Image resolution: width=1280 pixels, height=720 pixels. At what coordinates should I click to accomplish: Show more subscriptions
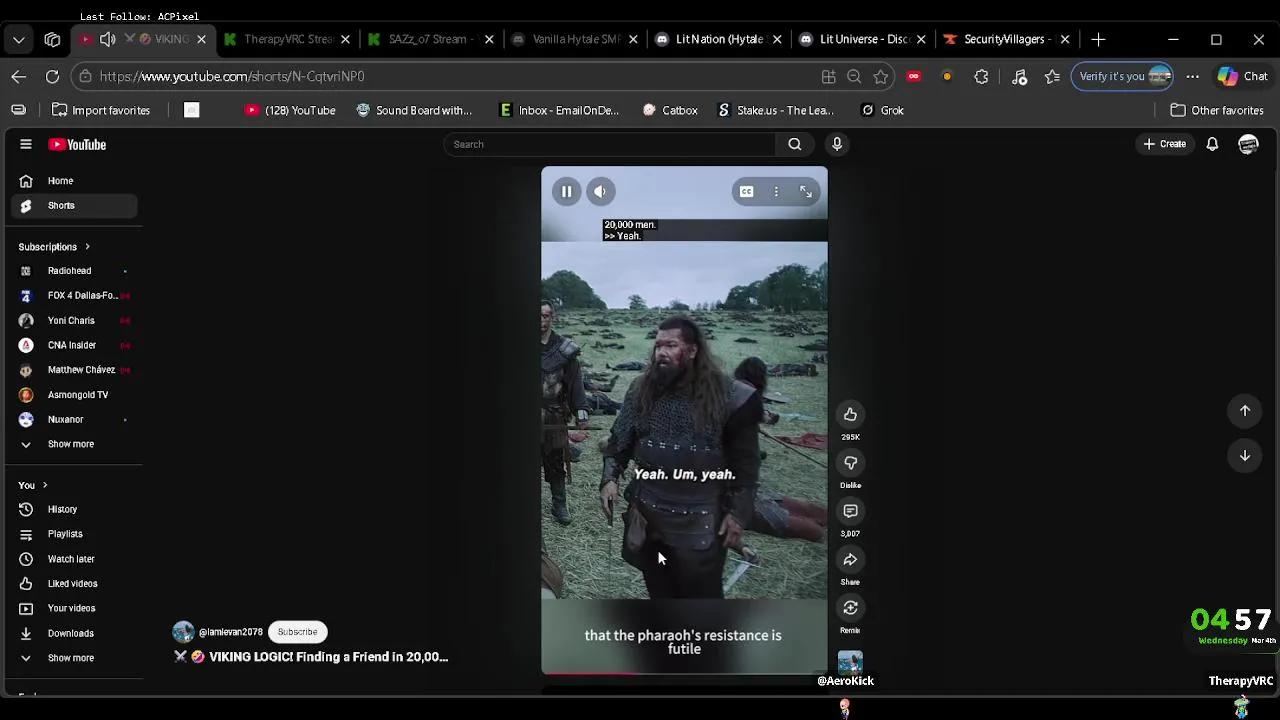click(x=75, y=444)
